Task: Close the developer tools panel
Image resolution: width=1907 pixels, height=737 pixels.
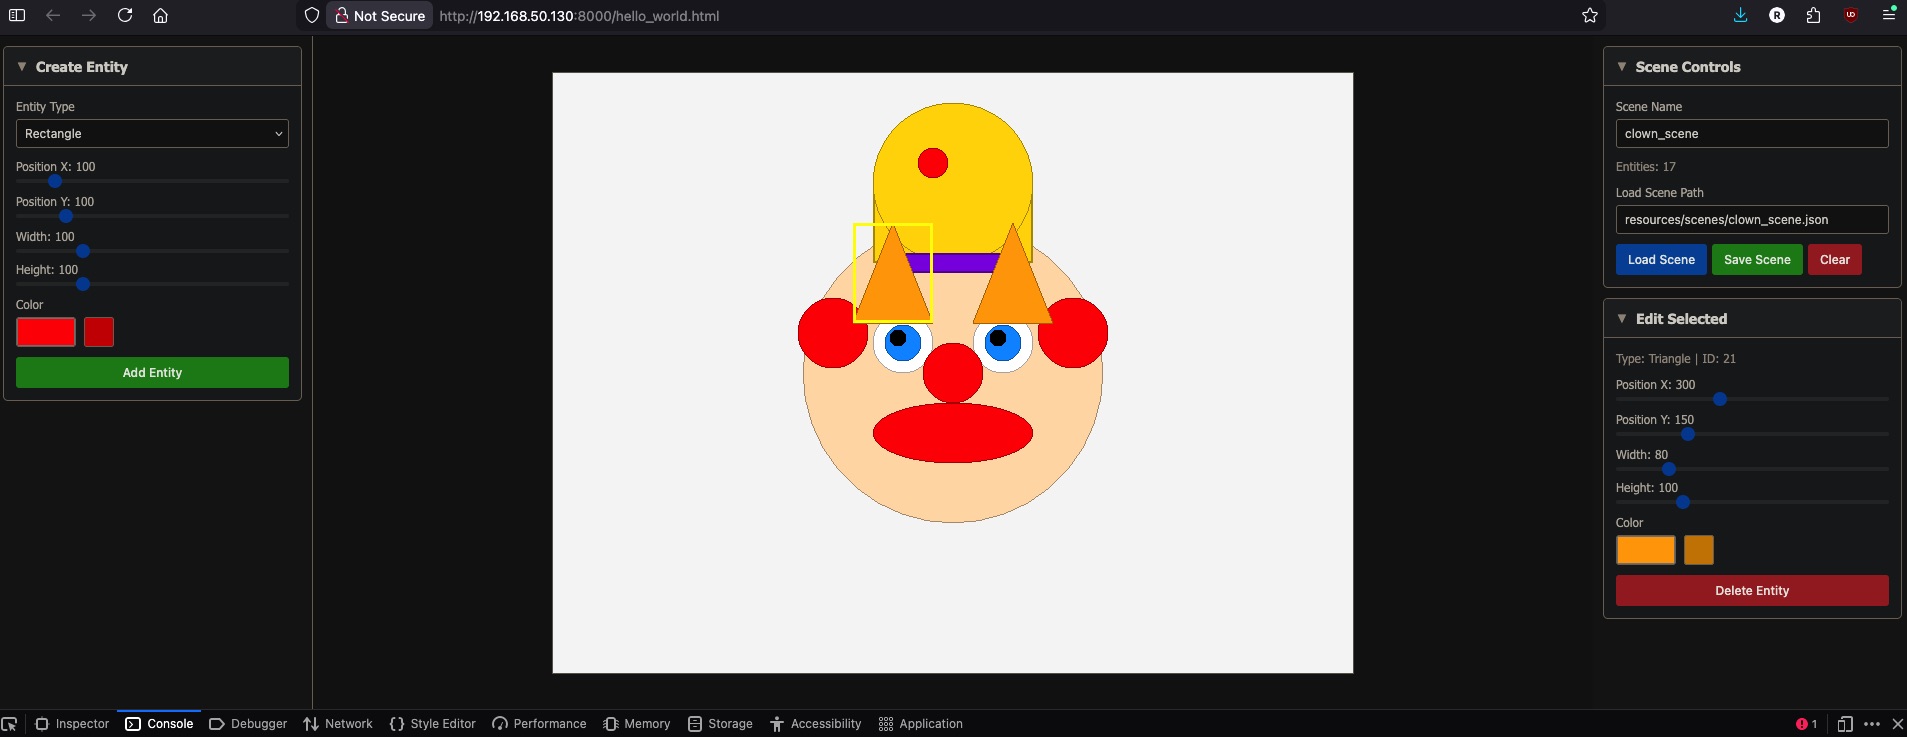Action: [x=1897, y=724]
